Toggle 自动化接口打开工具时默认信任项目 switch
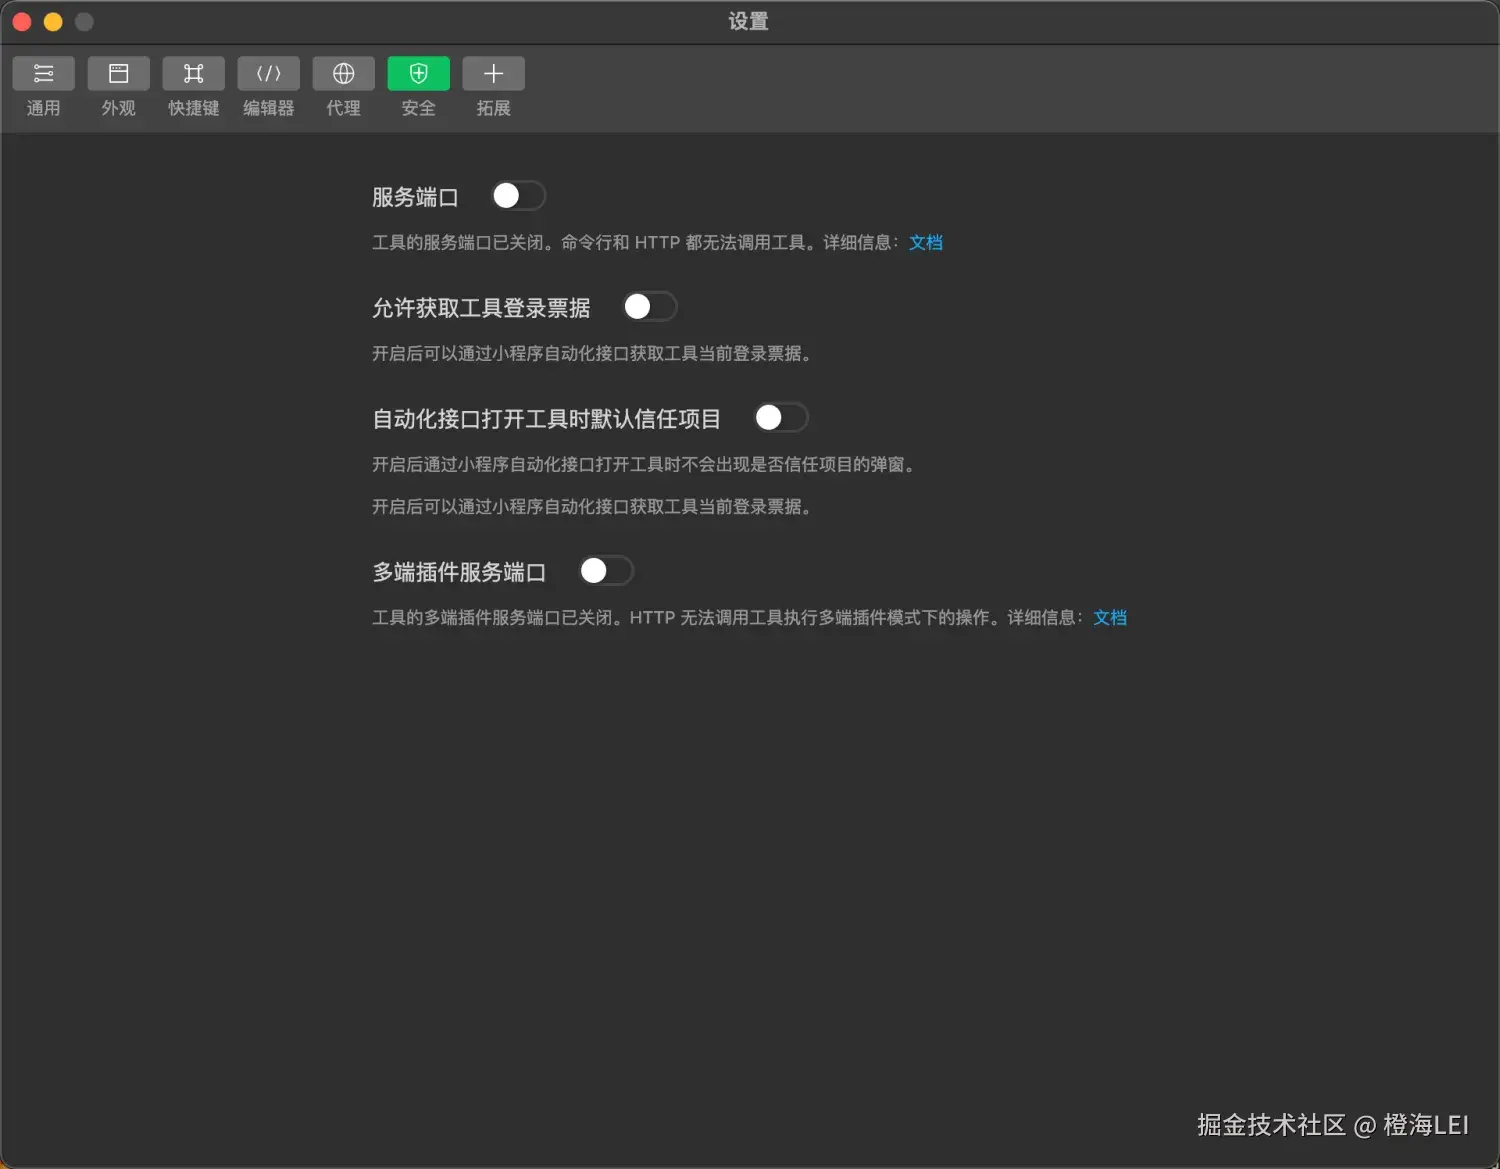This screenshot has height=1169, width=1500. (x=781, y=418)
